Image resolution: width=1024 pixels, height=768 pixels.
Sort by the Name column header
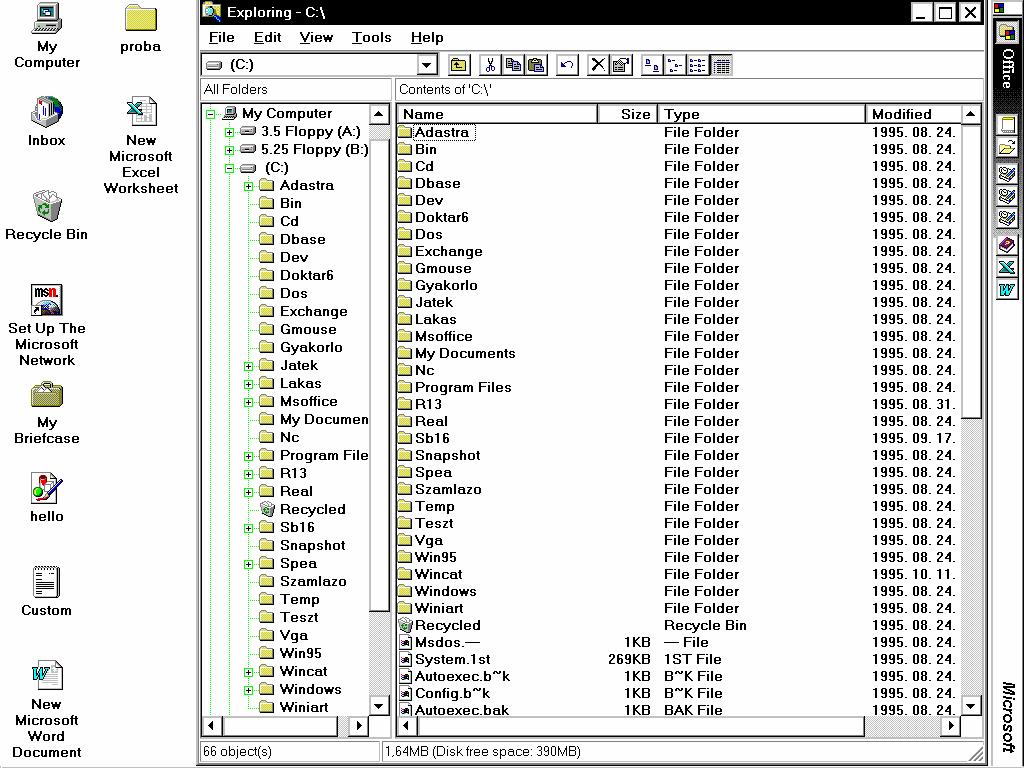click(x=497, y=114)
